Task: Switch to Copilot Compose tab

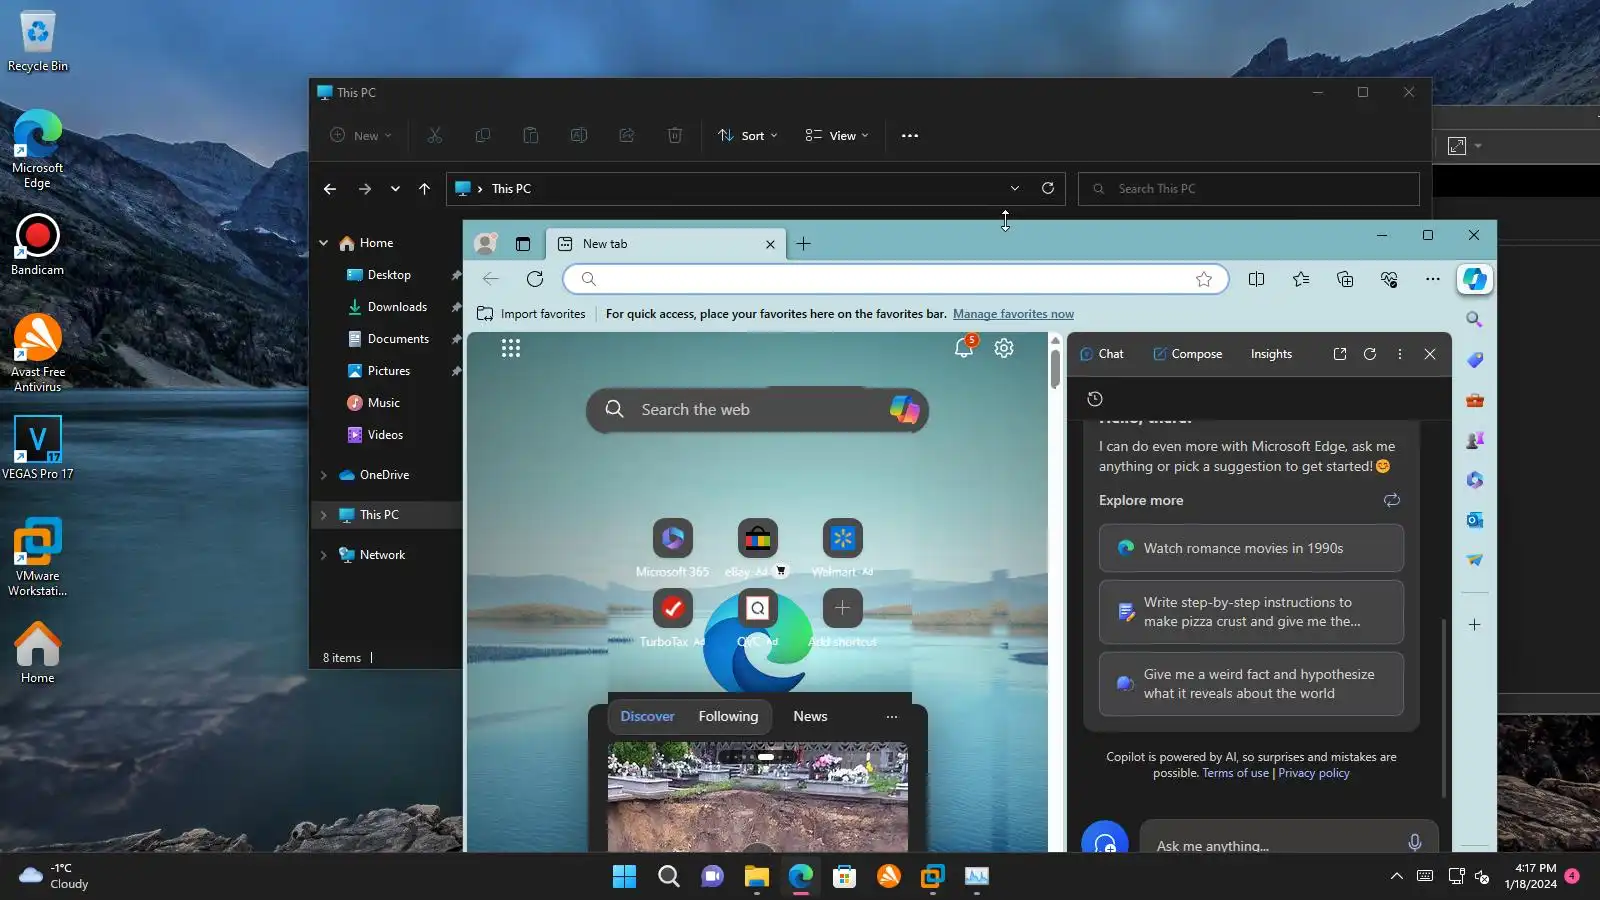Action: [x=1187, y=354]
